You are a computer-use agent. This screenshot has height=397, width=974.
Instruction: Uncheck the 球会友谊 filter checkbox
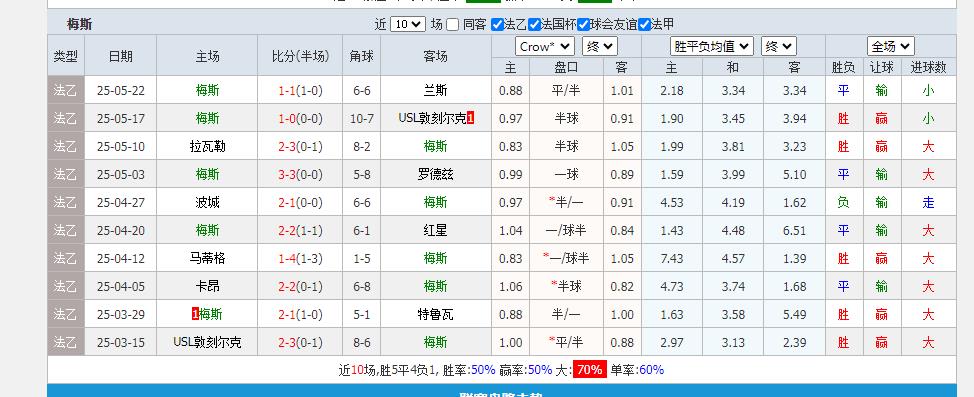coord(583,25)
